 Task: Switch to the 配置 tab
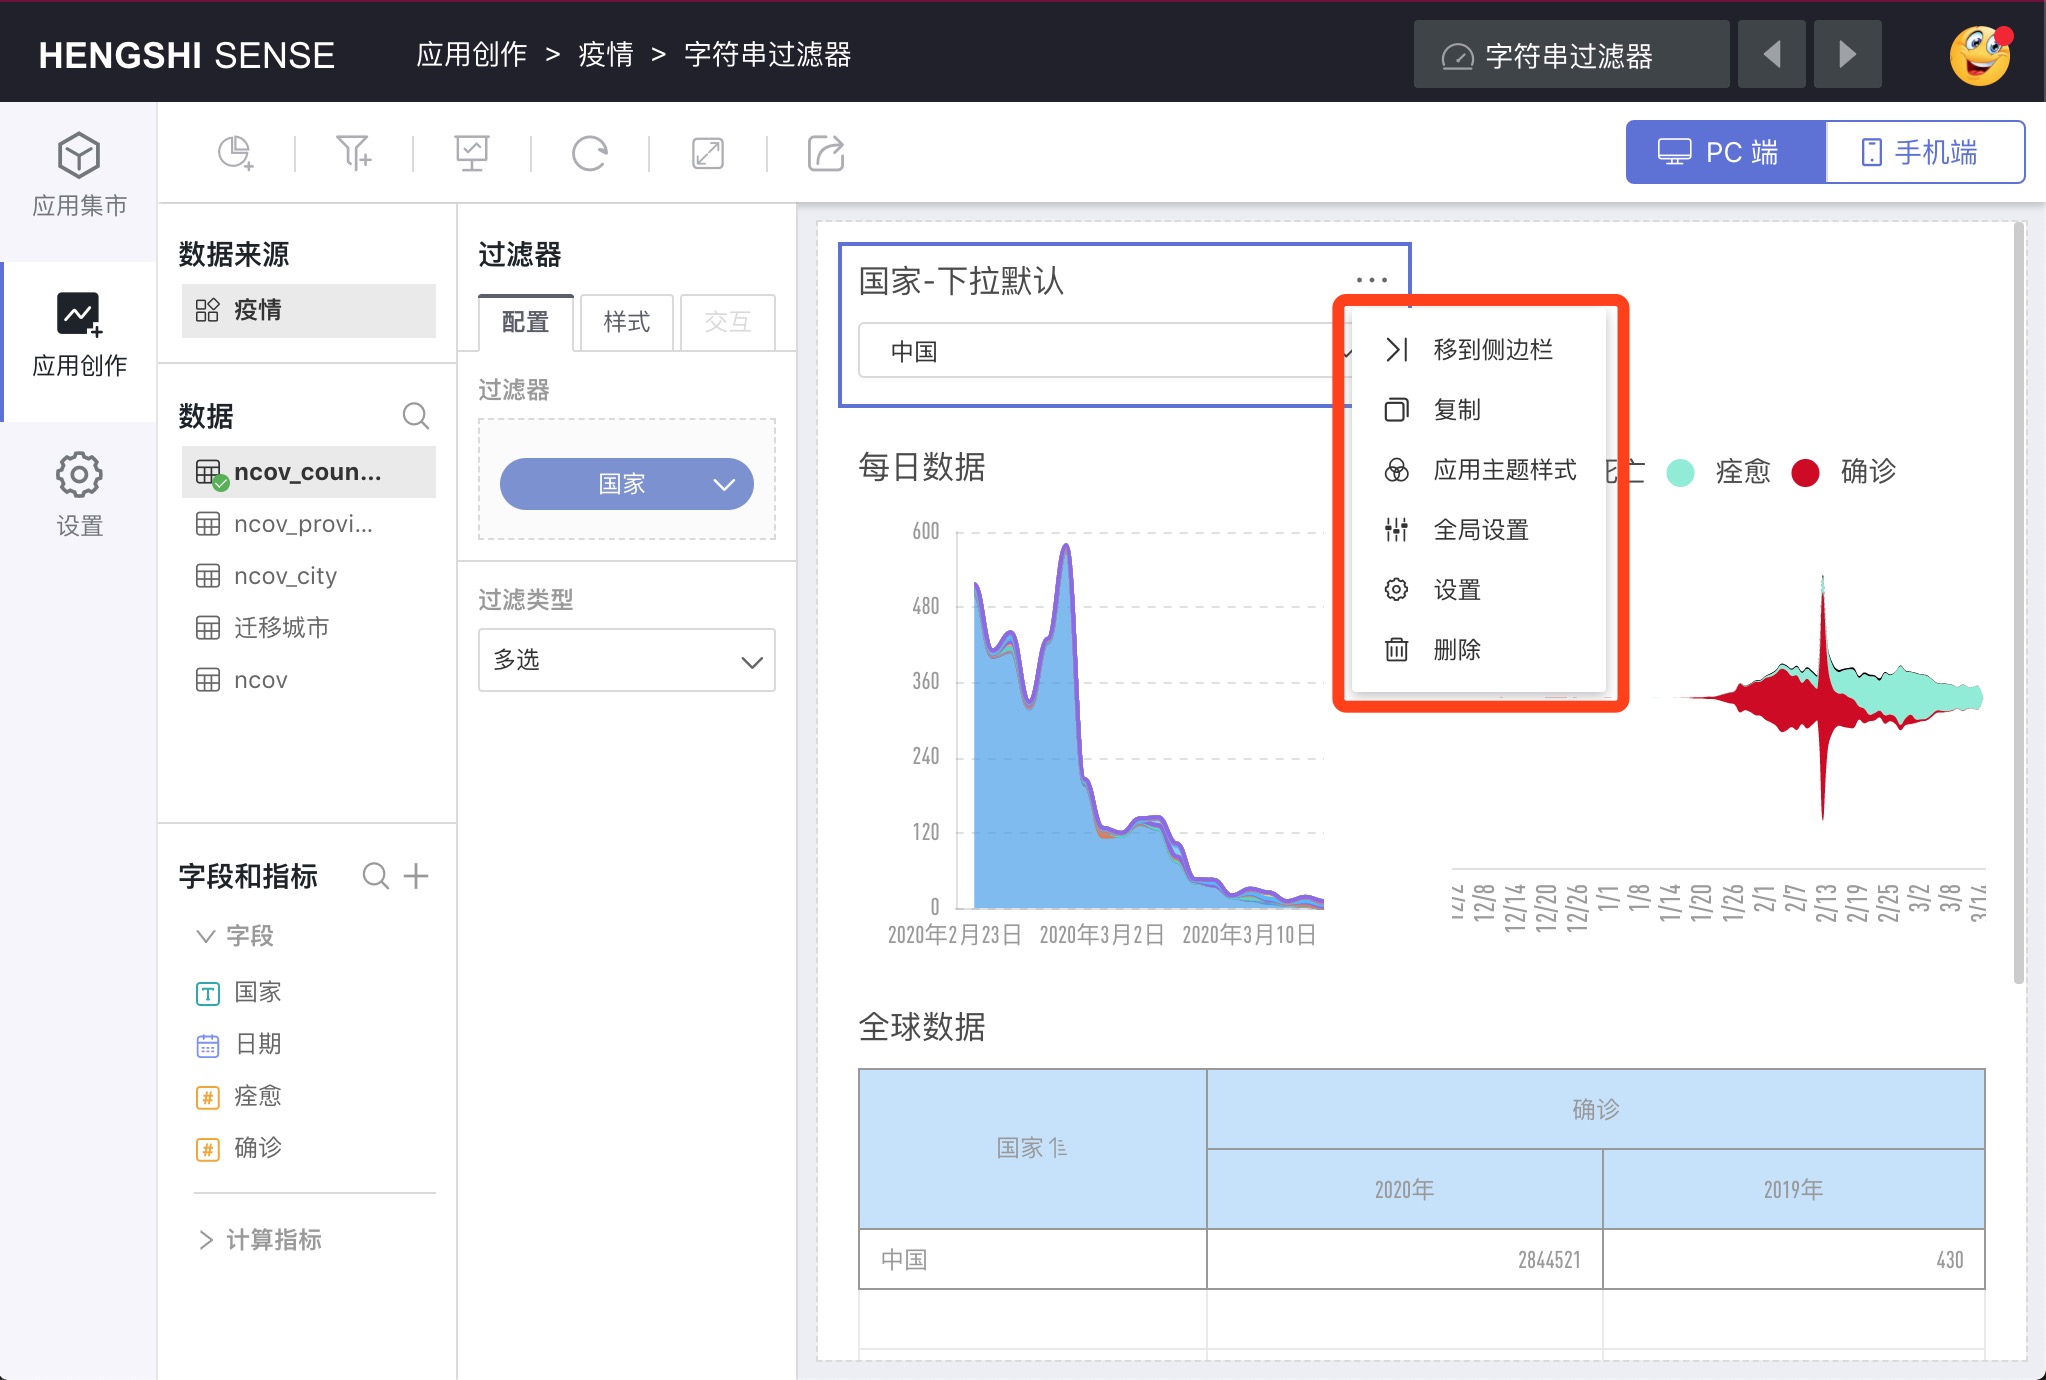(526, 322)
